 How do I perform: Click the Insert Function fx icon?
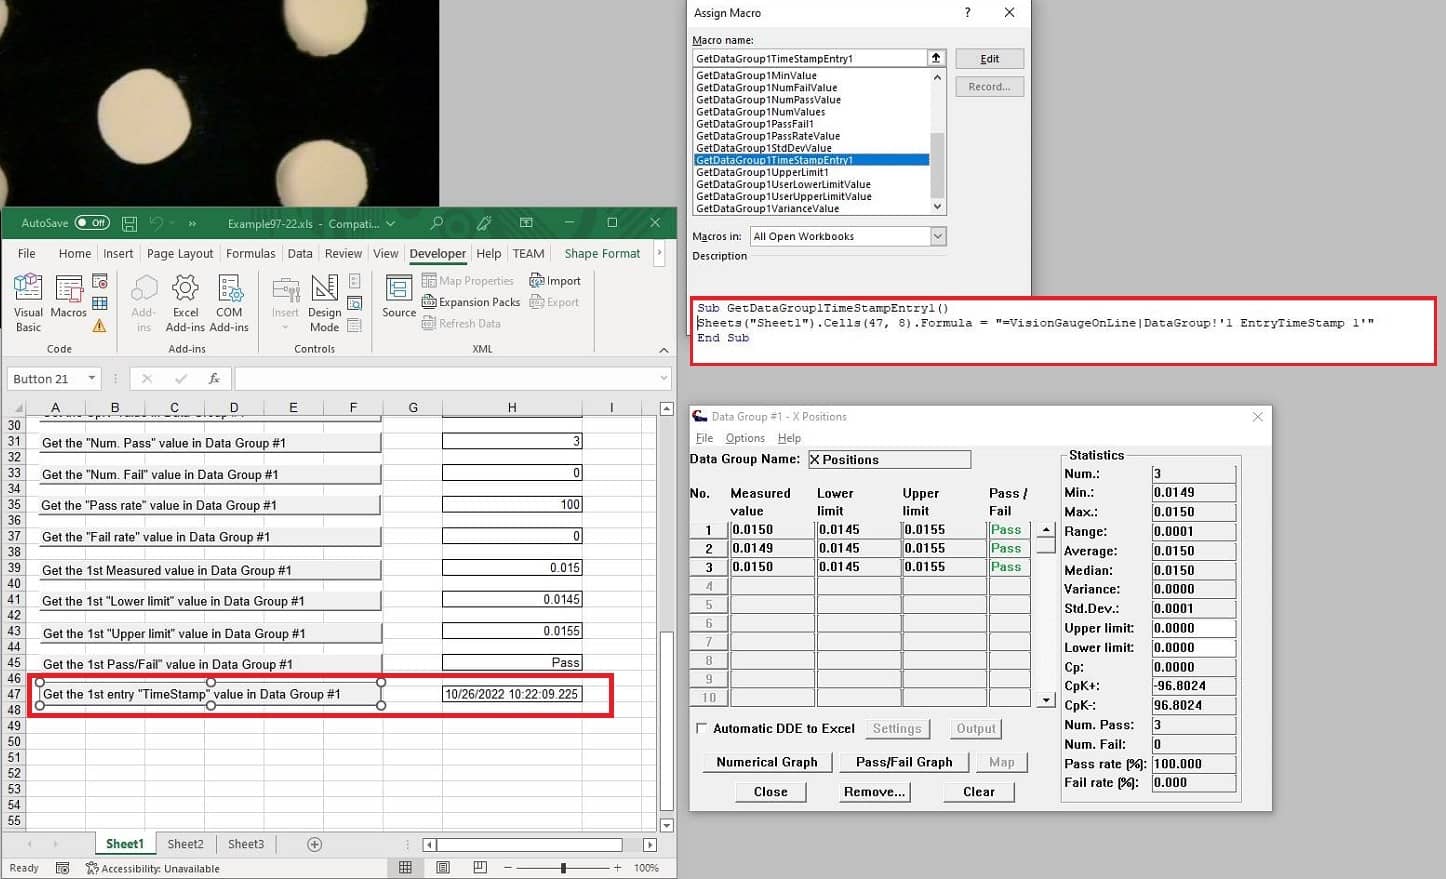tap(214, 379)
